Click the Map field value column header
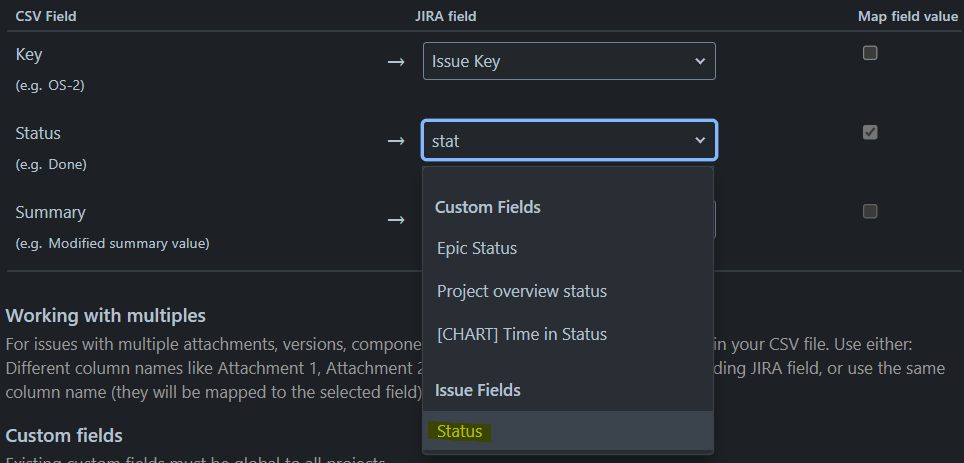Screen dimensions: 964x463 click(x=907, y=17)
